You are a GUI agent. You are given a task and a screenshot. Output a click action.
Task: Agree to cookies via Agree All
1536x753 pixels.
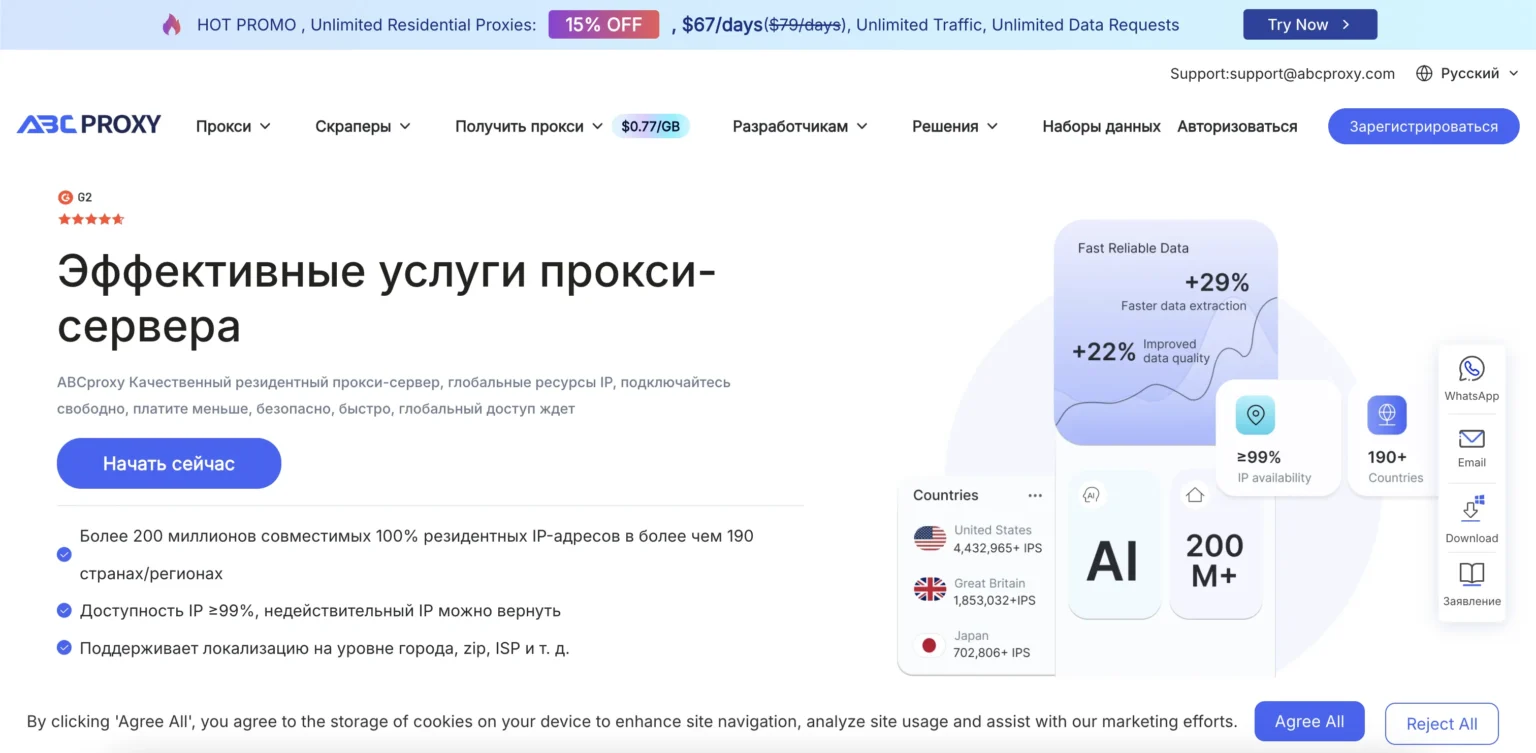(x=1308, y=720)
